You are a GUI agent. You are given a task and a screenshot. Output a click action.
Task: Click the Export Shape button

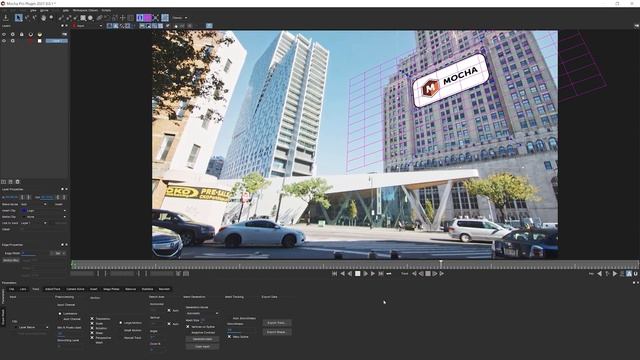pos(277,332)
